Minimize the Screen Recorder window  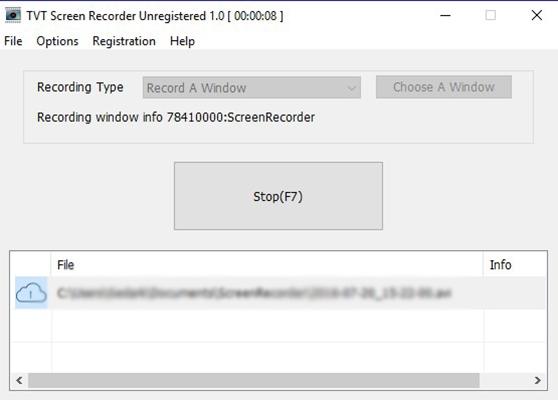pyautogui.click(x=445, y=15)
